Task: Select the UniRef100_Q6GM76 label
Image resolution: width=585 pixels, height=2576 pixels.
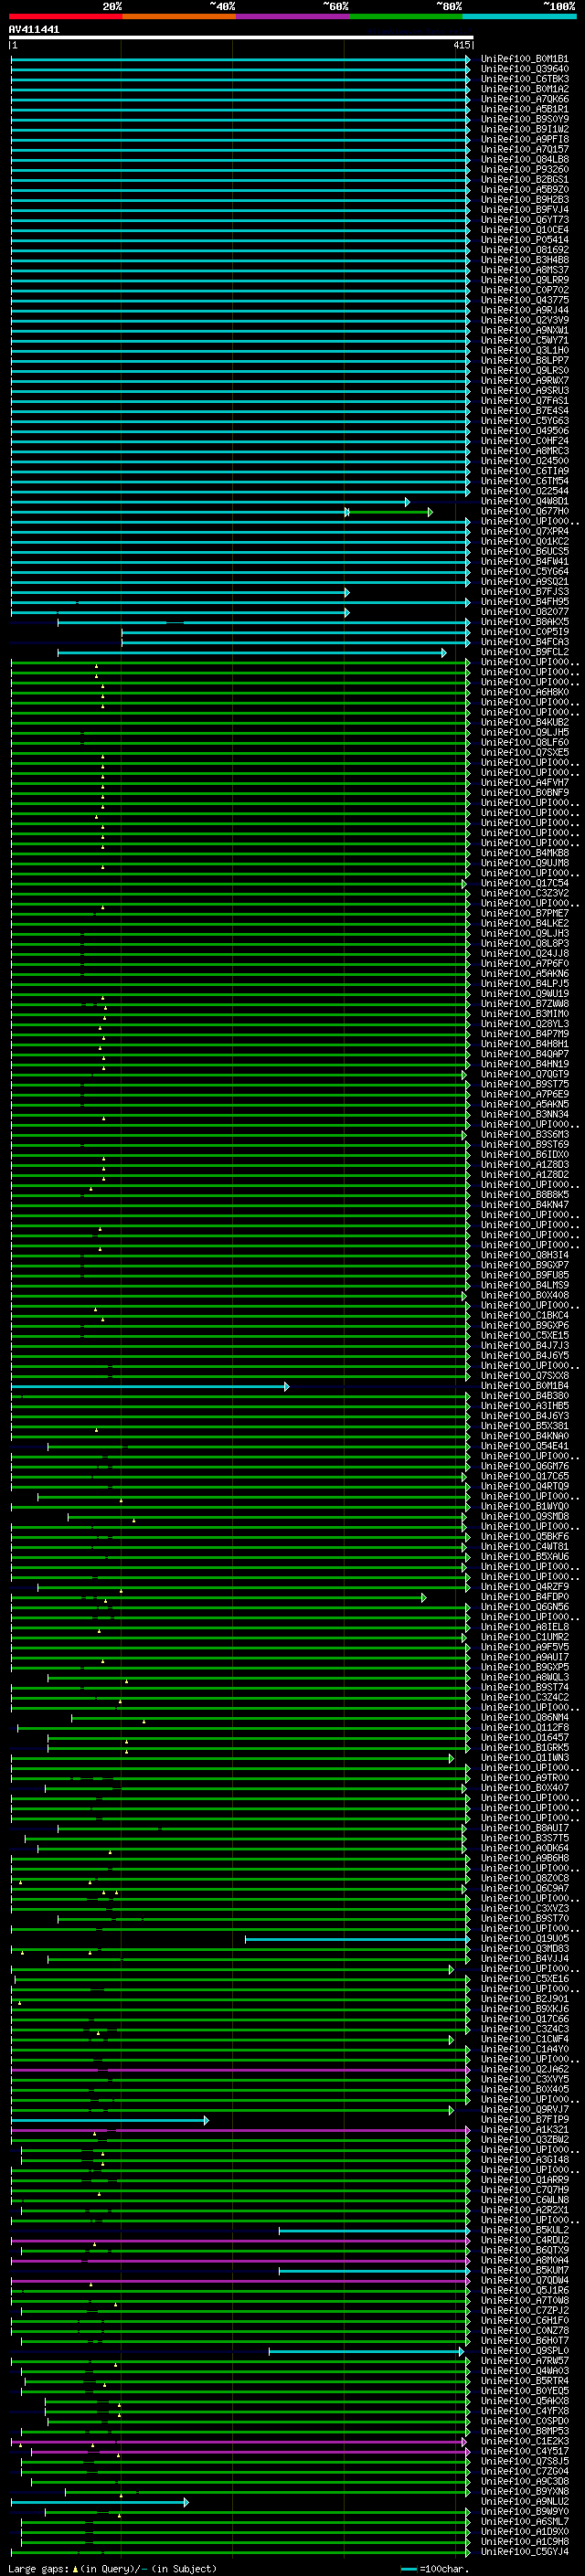Action: tap(524, 1466)
